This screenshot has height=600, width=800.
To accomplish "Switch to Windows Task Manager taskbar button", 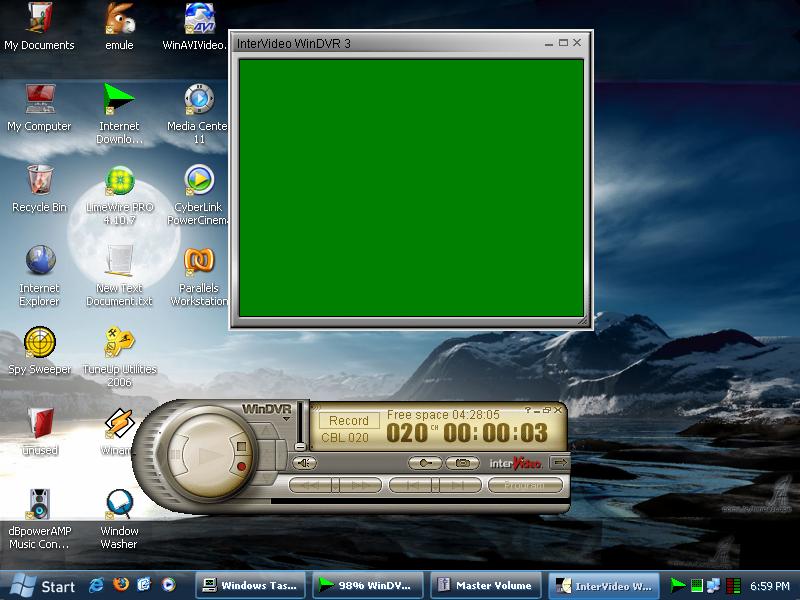I will (250, 586).
